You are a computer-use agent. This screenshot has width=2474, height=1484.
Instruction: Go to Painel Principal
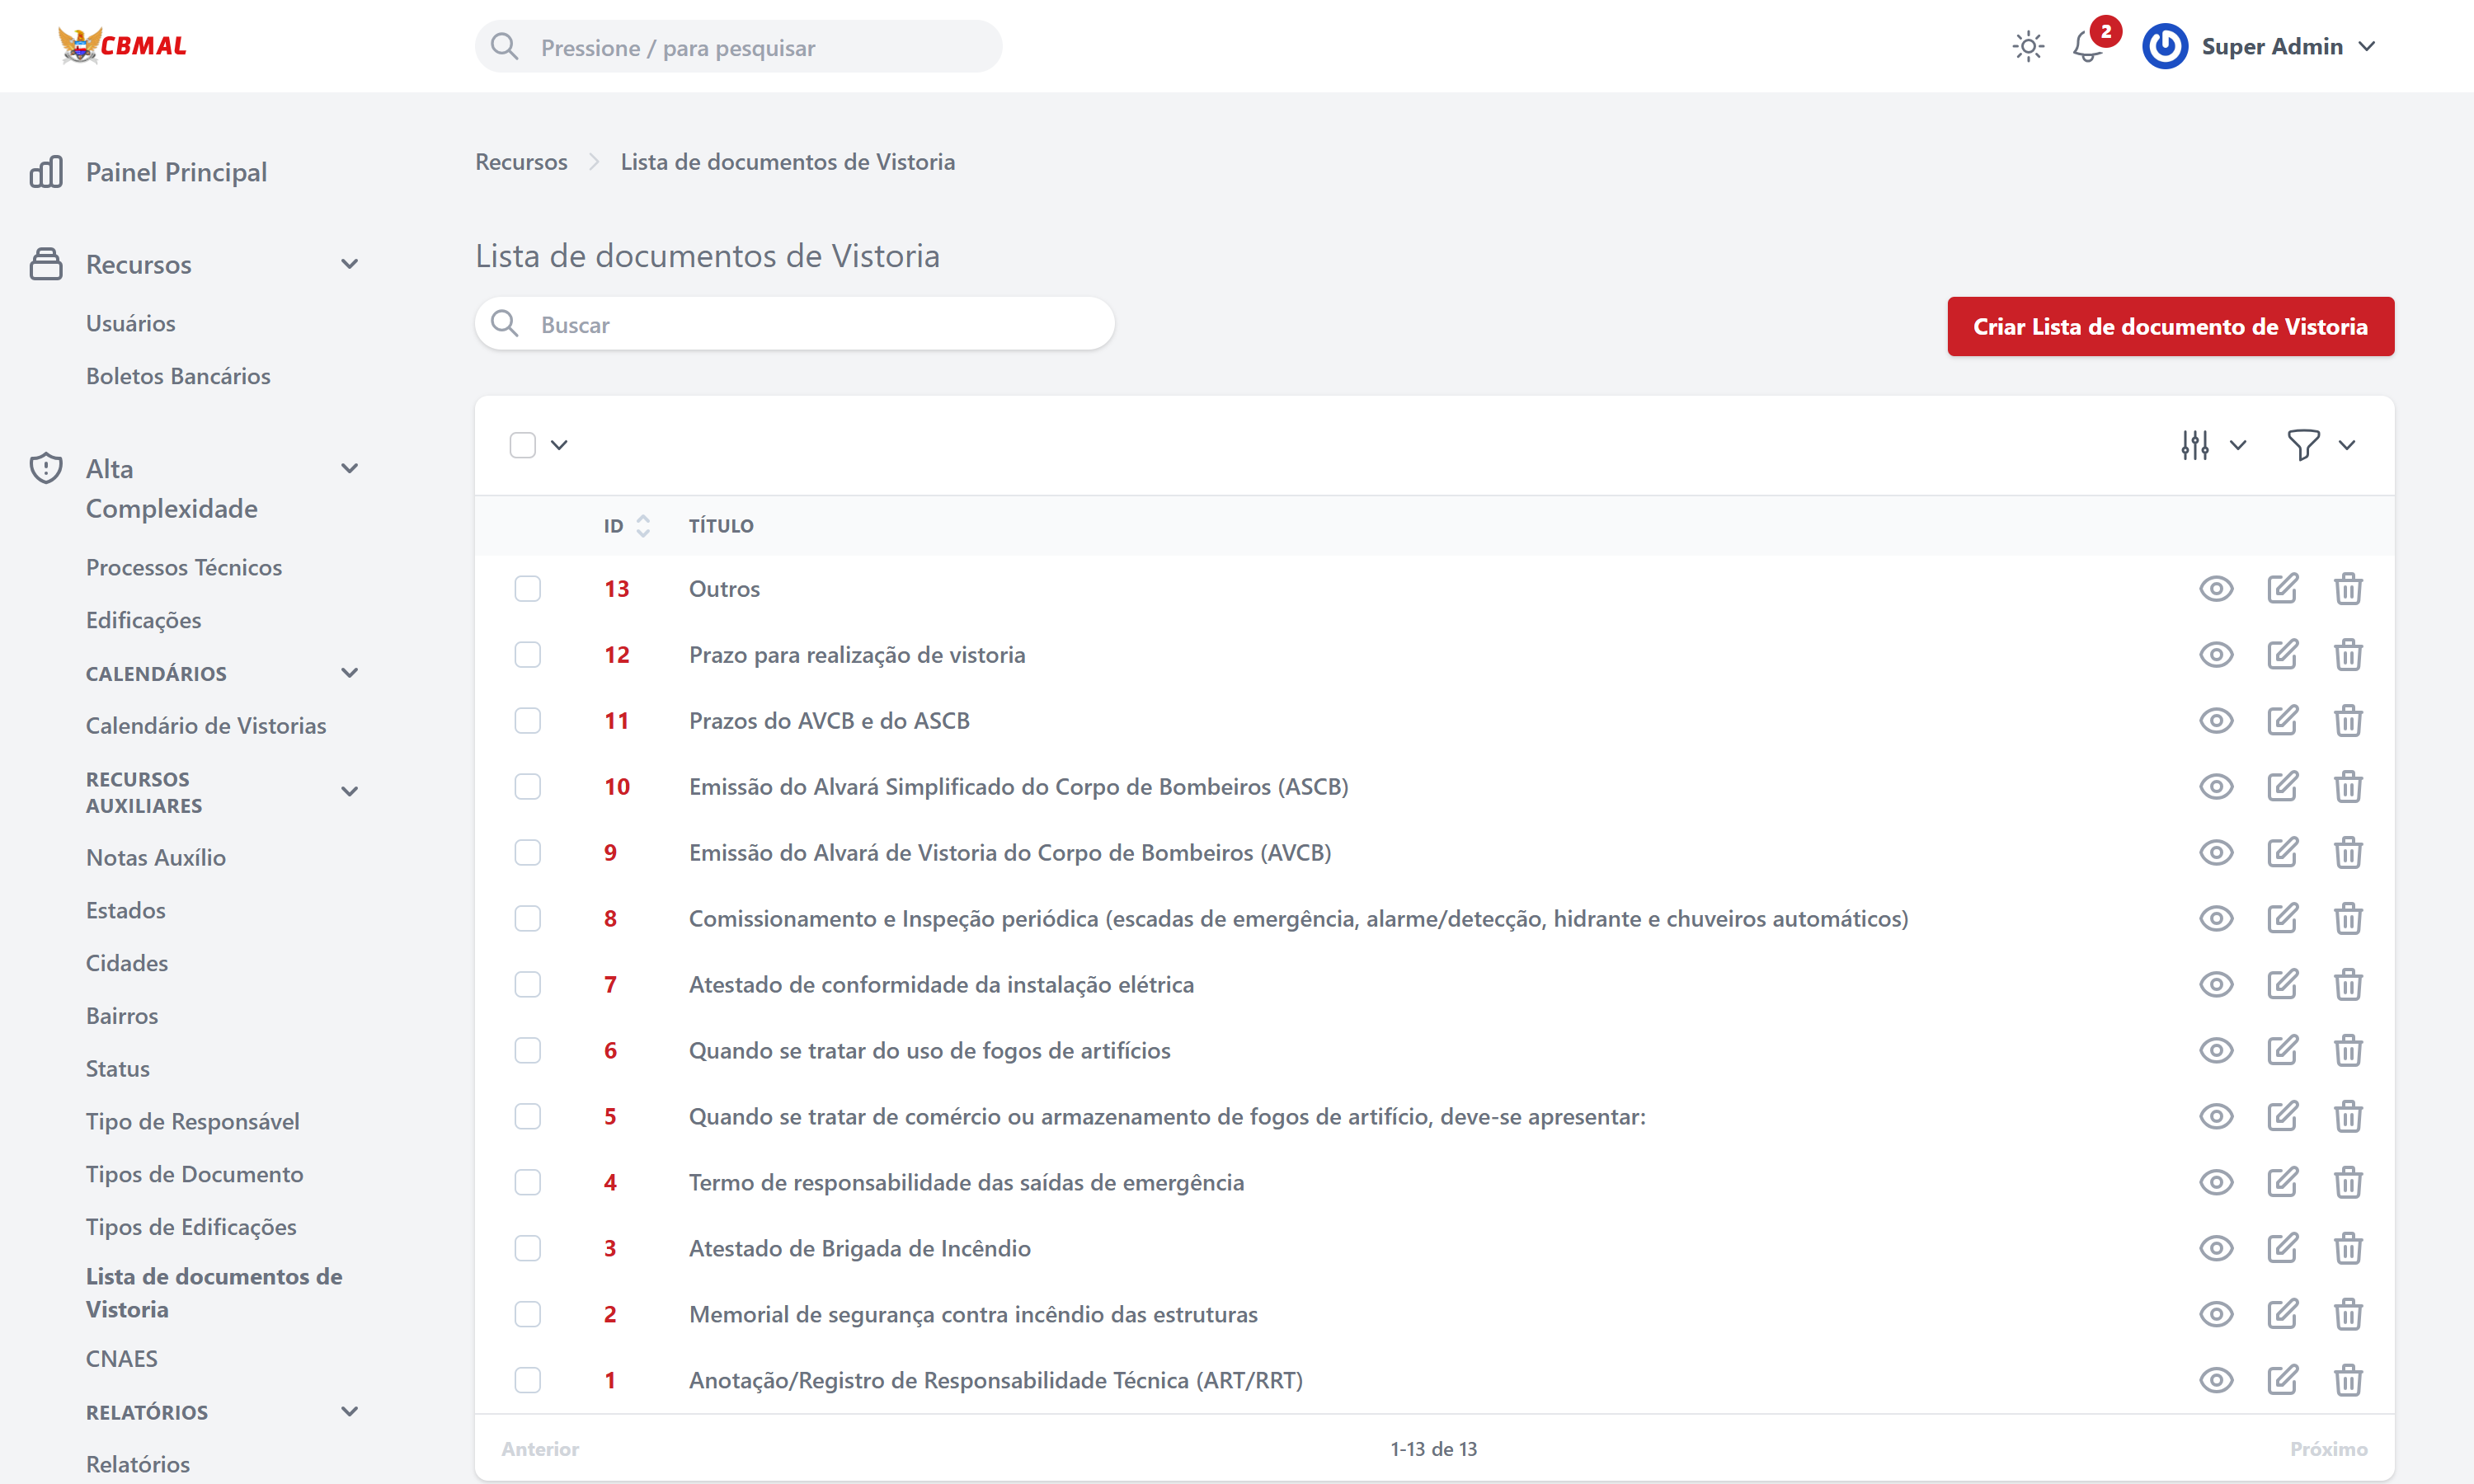click(177, 171)
